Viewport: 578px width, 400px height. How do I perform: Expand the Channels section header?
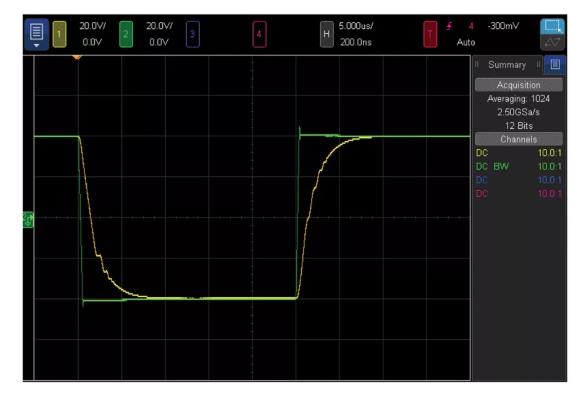tap(519, 139)
